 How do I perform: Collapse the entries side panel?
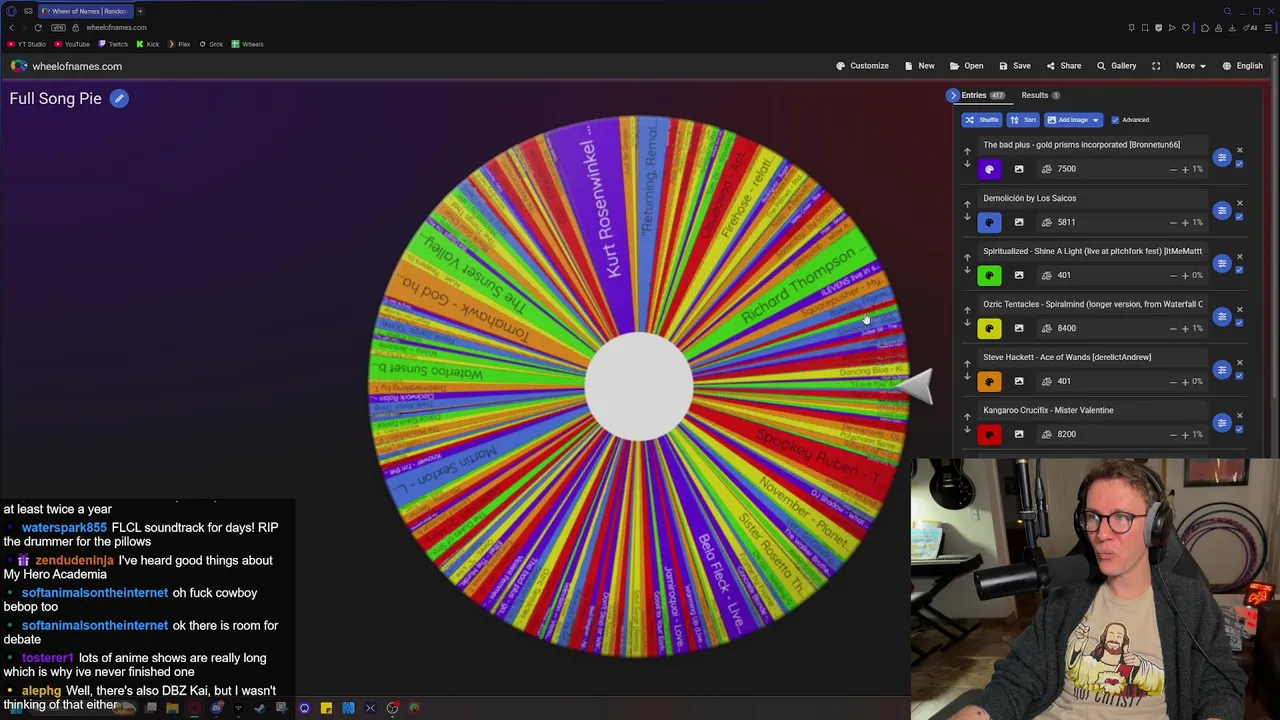pos(953,95)
